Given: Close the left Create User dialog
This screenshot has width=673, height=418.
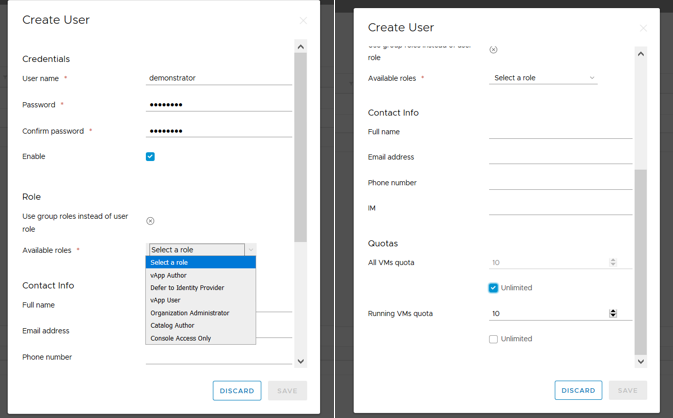Looking at the screenshot, I should coord(303,20).
